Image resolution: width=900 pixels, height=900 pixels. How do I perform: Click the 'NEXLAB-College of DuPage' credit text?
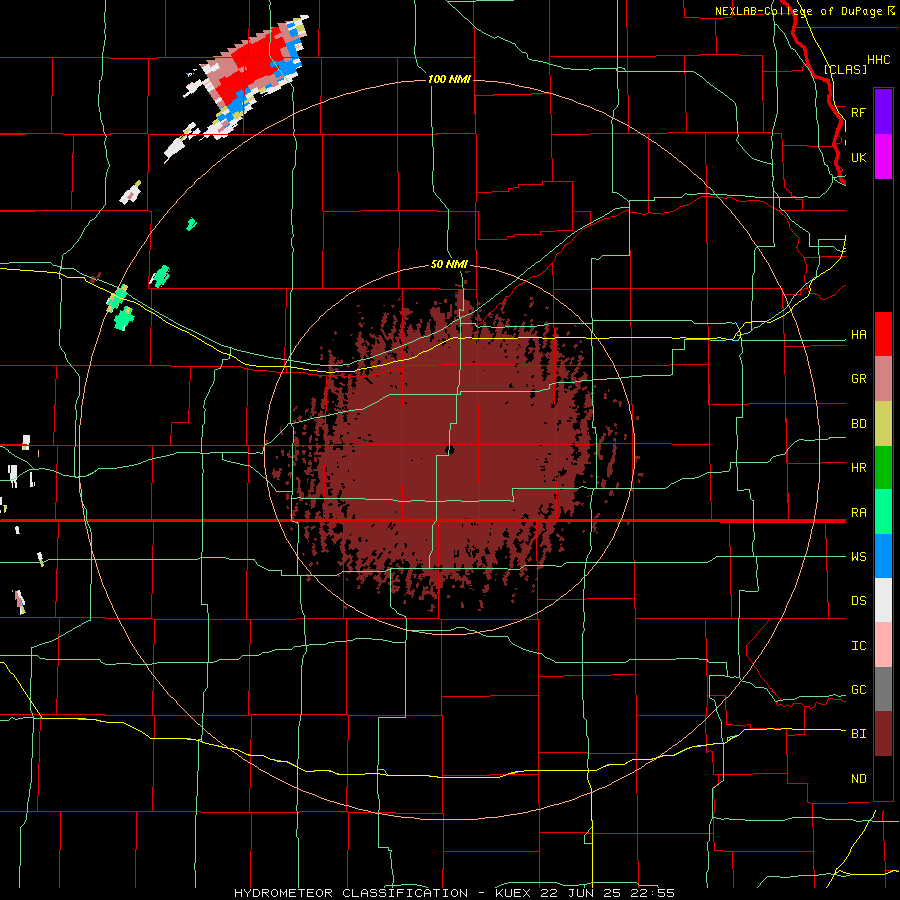tap(798, 11)
